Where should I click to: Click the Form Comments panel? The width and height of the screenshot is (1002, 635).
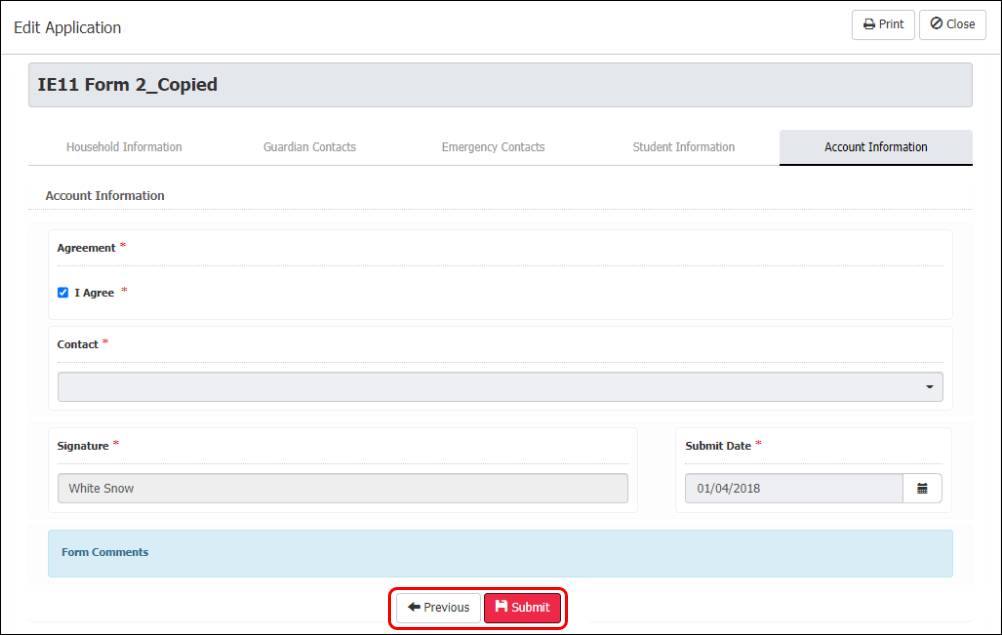point(500,553)
